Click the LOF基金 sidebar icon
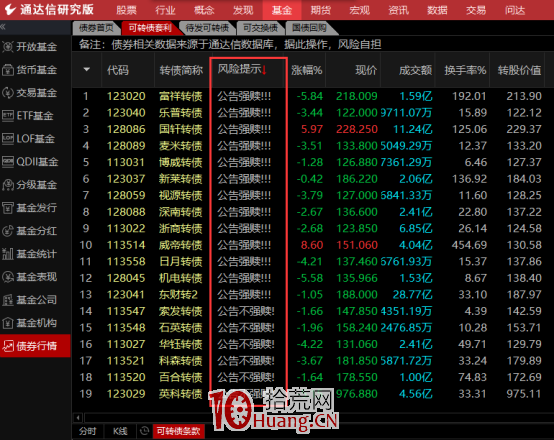 click(7, 139)
